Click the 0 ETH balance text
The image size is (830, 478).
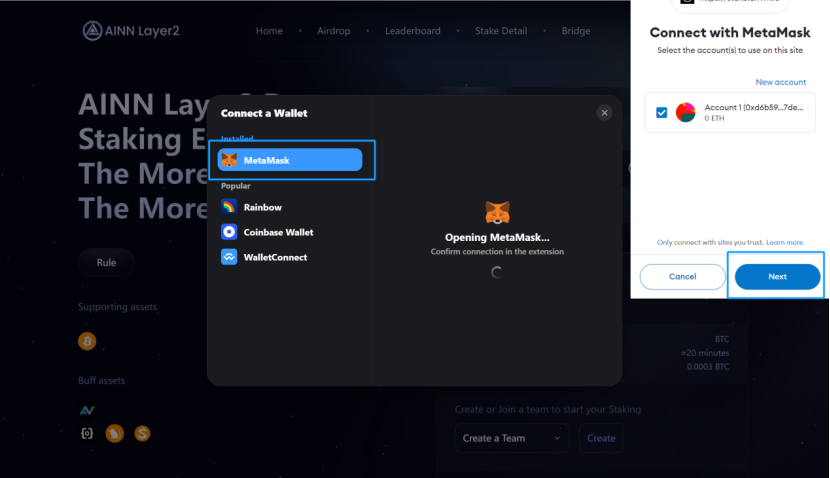coord(714,119)
